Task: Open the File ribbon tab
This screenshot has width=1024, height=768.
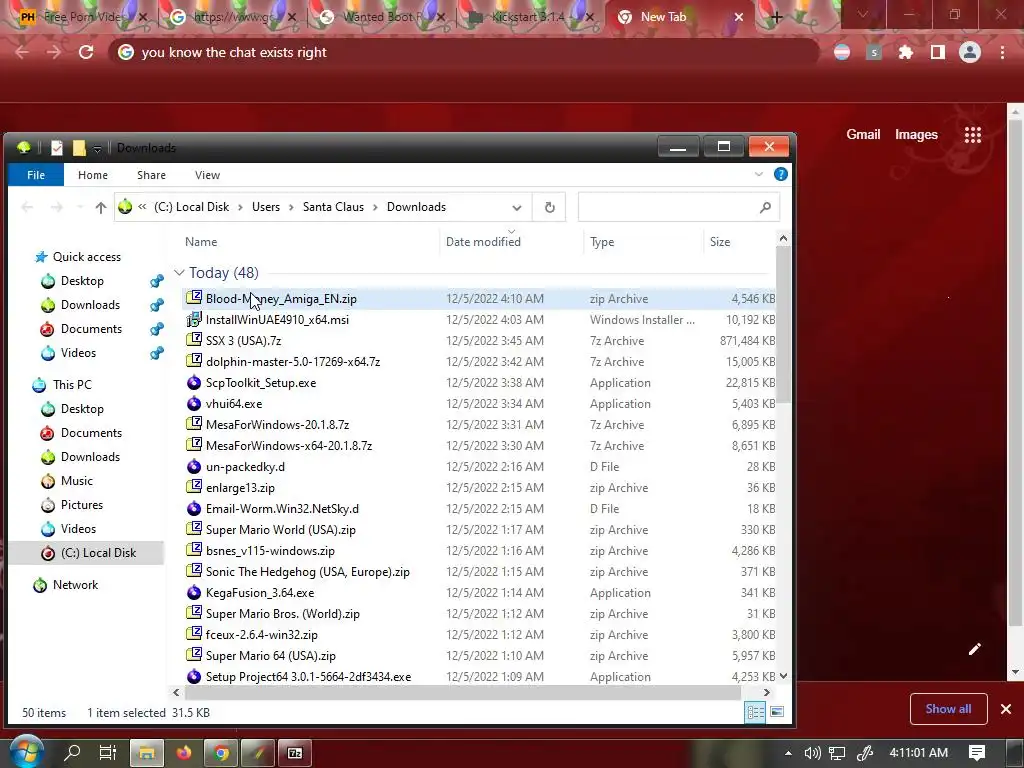Action: 36,175
